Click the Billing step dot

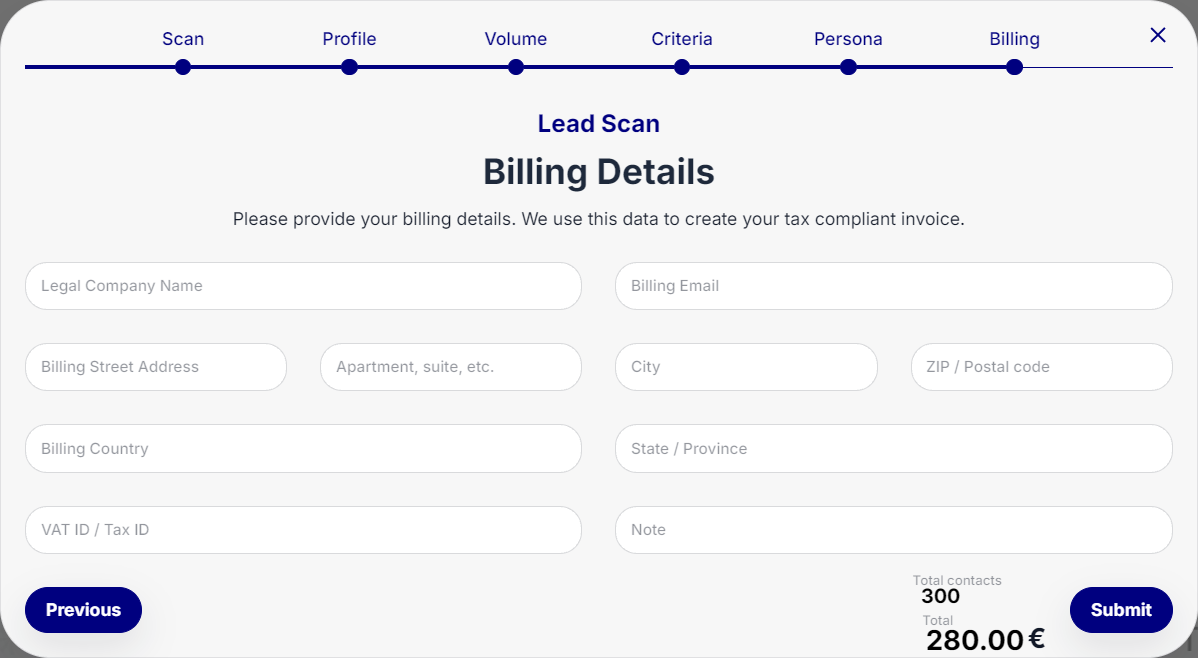[x=1014, y=67]
